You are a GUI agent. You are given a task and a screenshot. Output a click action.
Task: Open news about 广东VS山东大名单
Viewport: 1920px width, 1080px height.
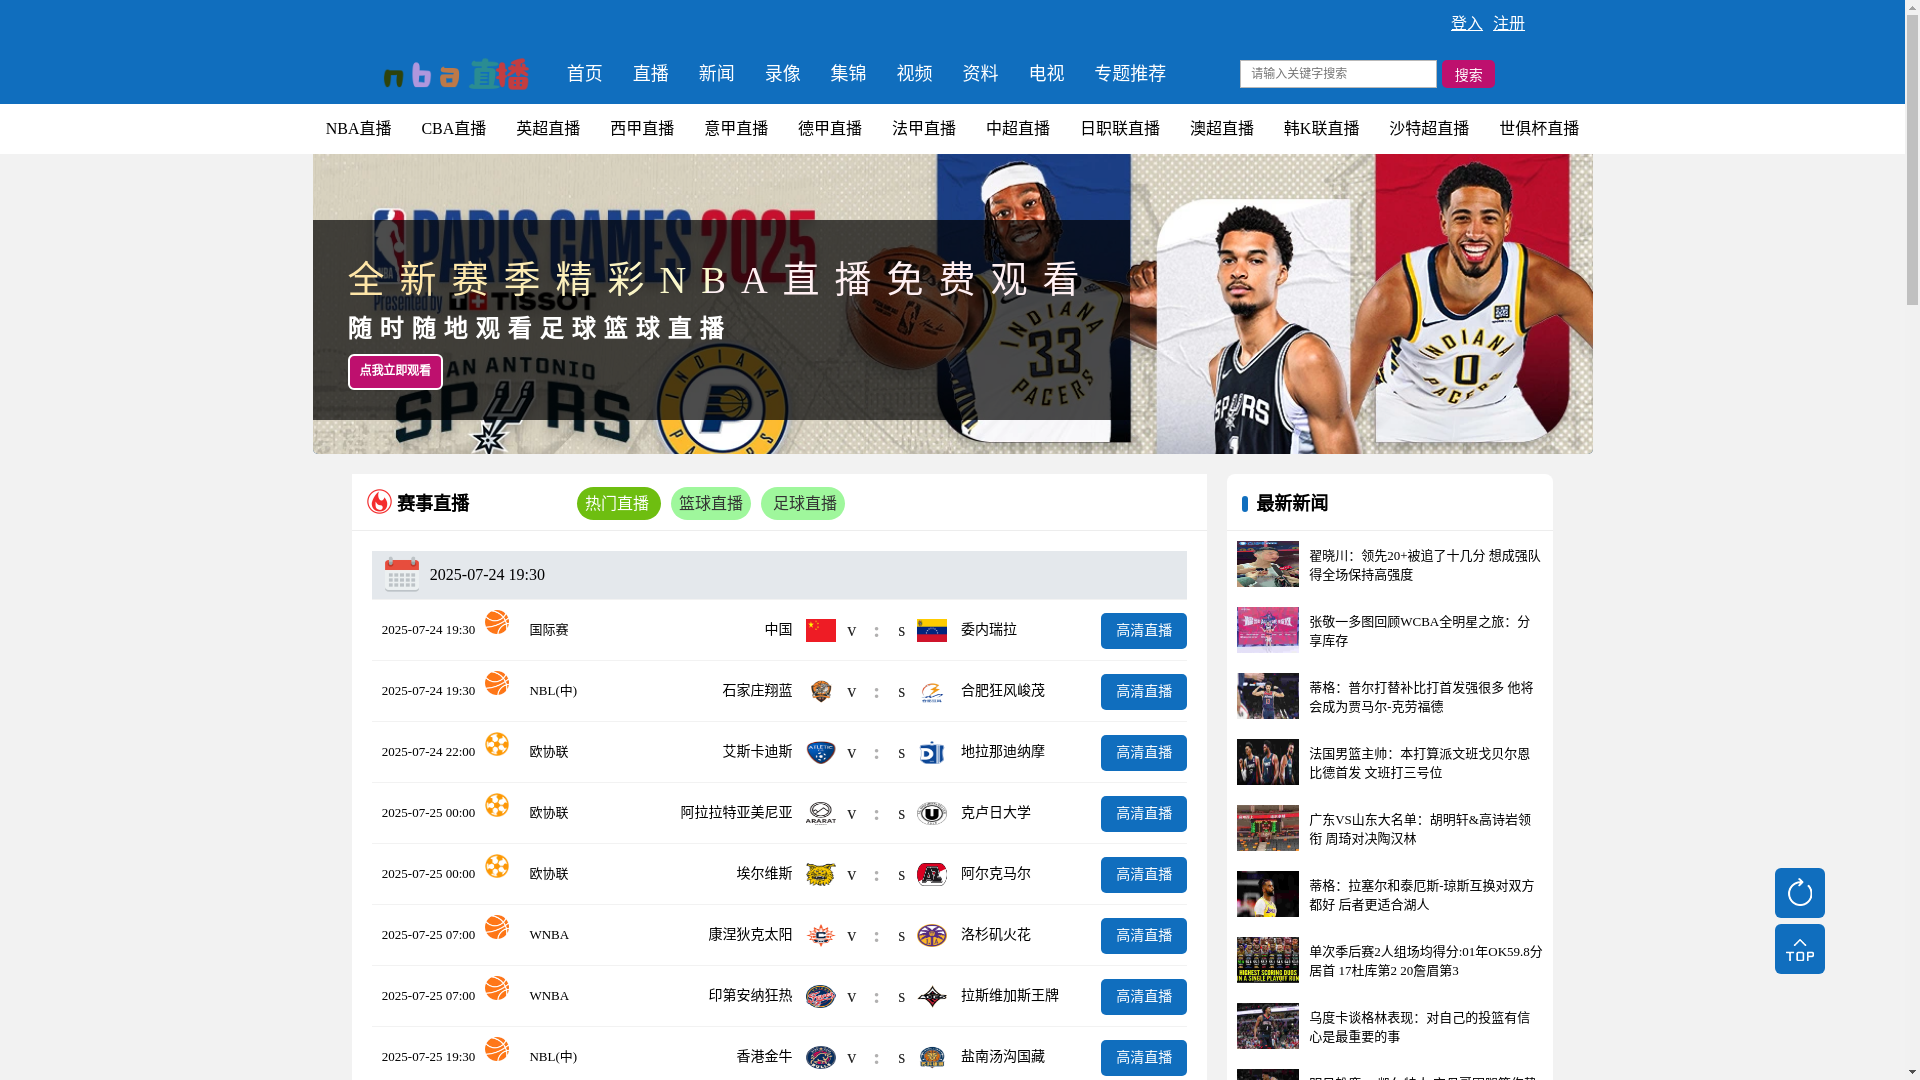(x=1420, y=829)
